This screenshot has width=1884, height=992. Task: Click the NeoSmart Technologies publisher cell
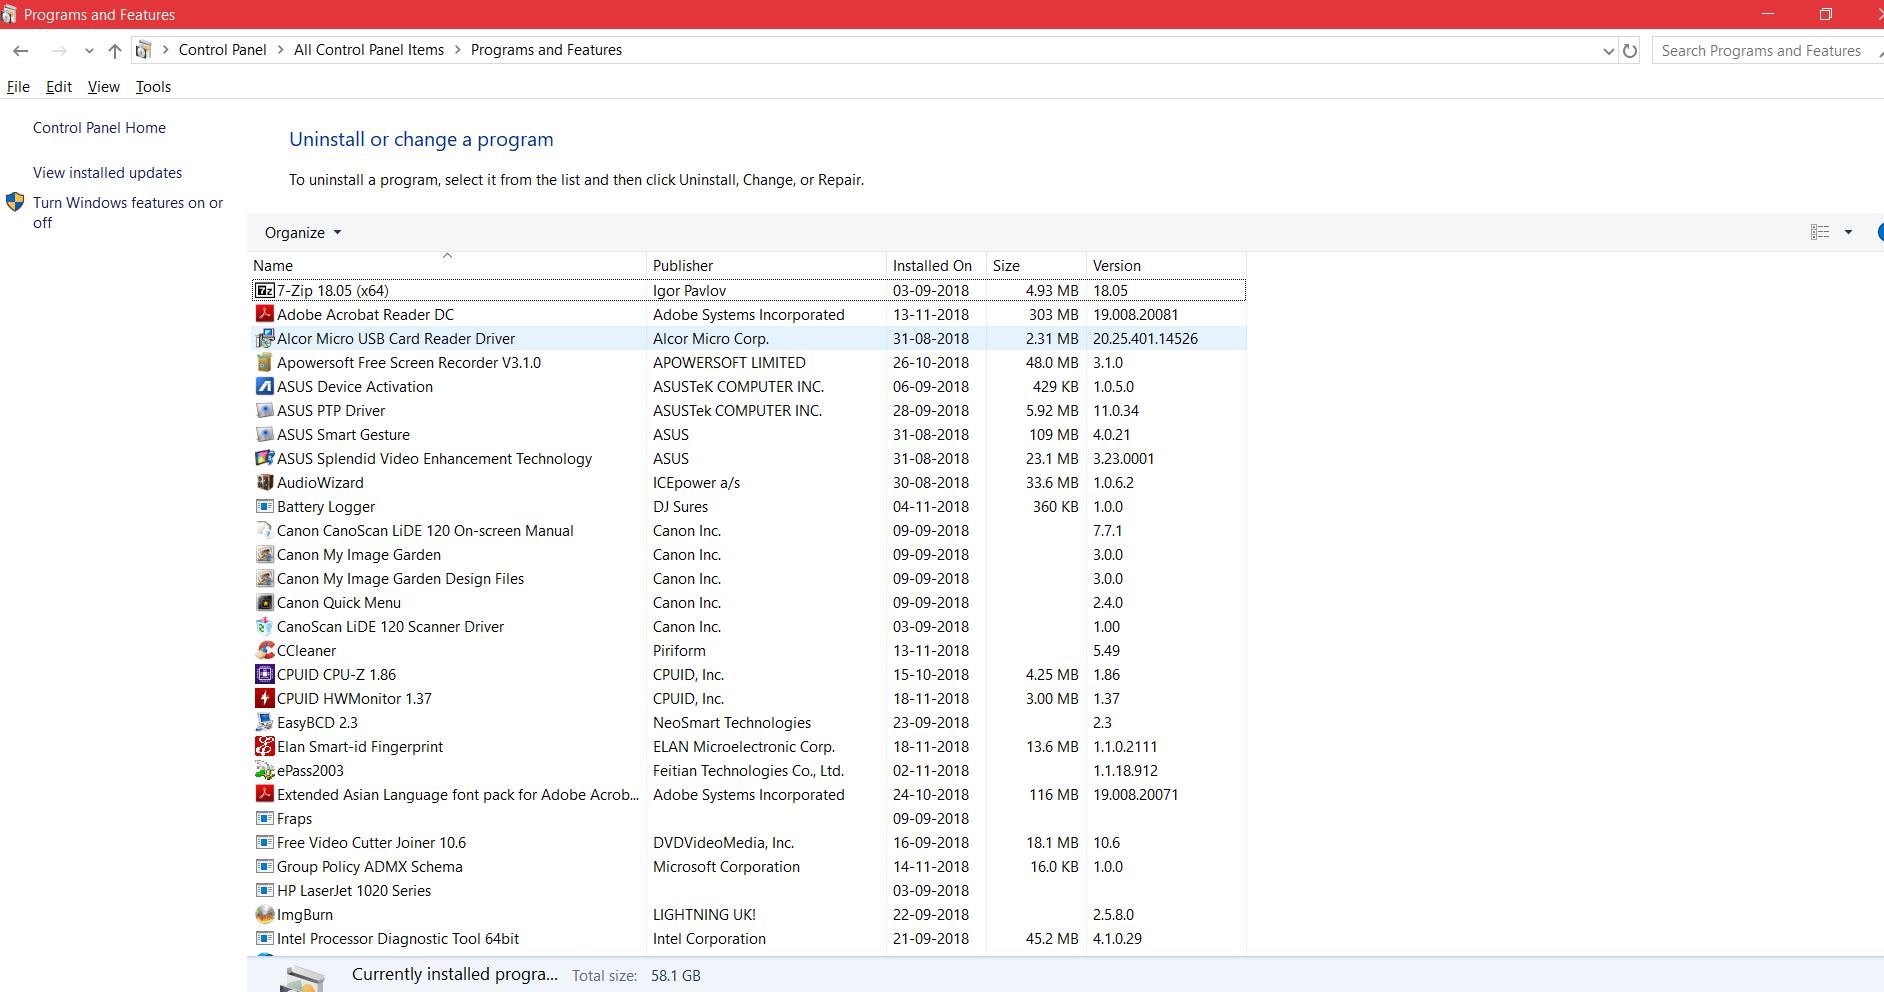coord(732,722)
